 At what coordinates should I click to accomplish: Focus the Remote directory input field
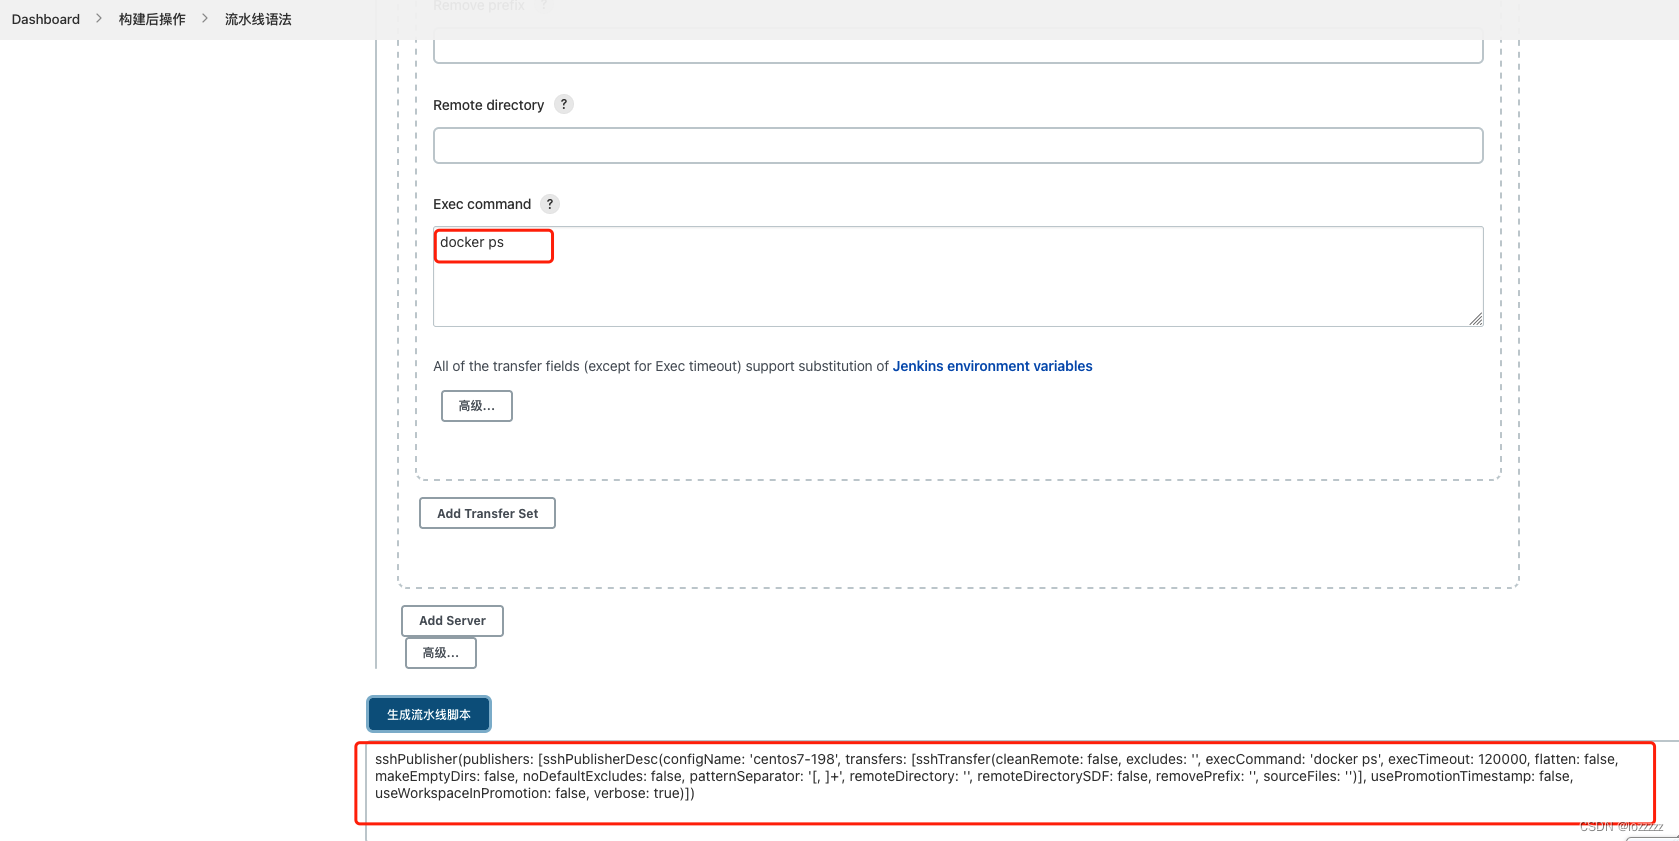[x=958, y=145]
